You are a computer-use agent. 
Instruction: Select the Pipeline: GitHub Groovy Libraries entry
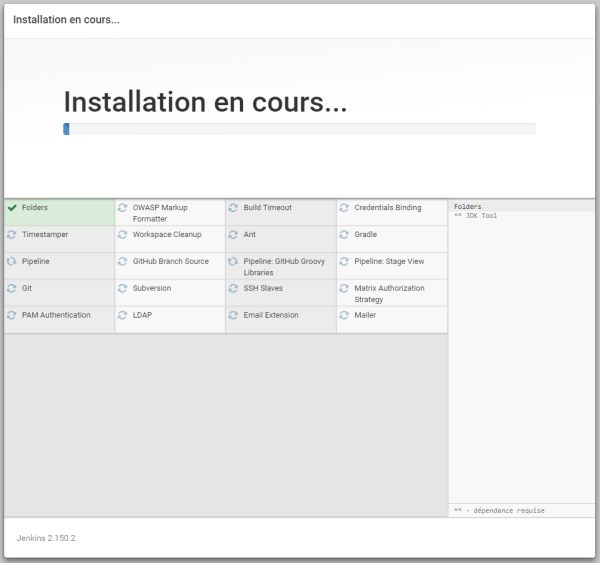pos(283,266)
